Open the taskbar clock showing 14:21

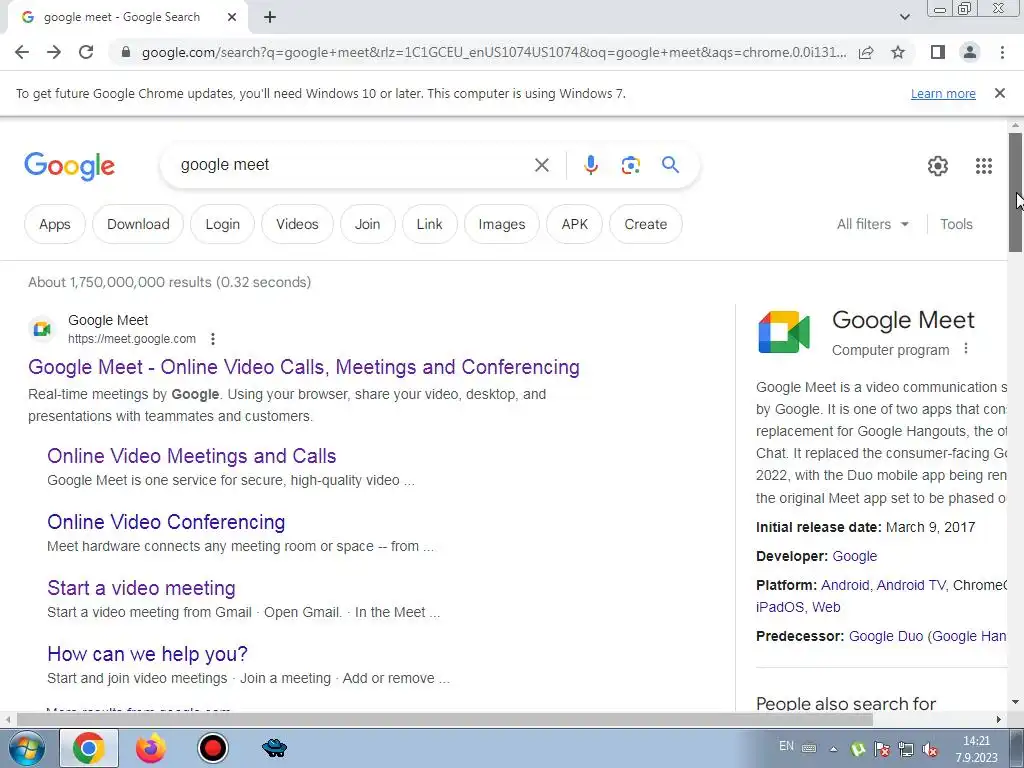976,749
